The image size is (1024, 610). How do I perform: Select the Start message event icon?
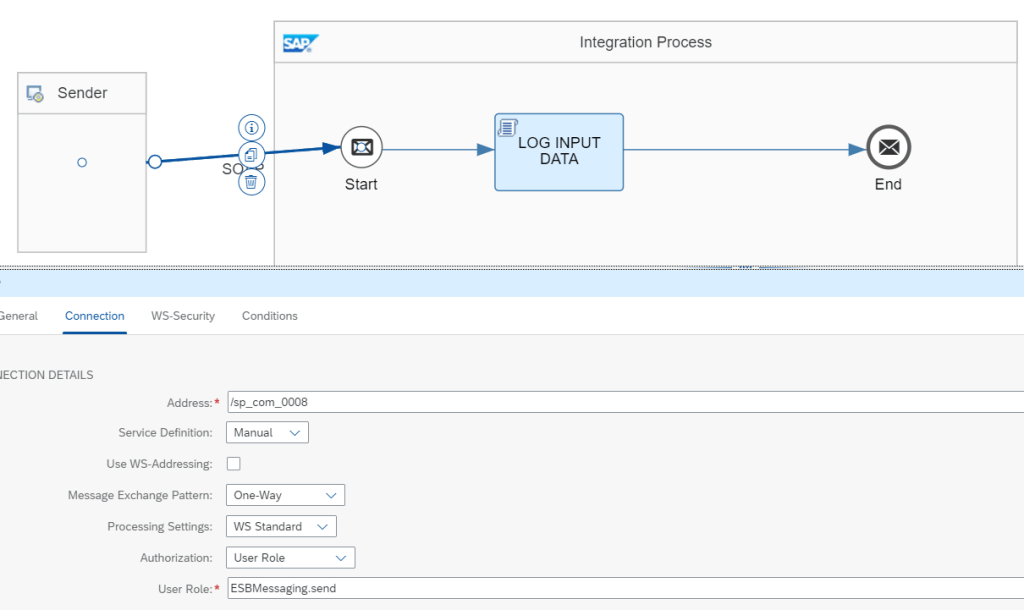tap(361, 148)
